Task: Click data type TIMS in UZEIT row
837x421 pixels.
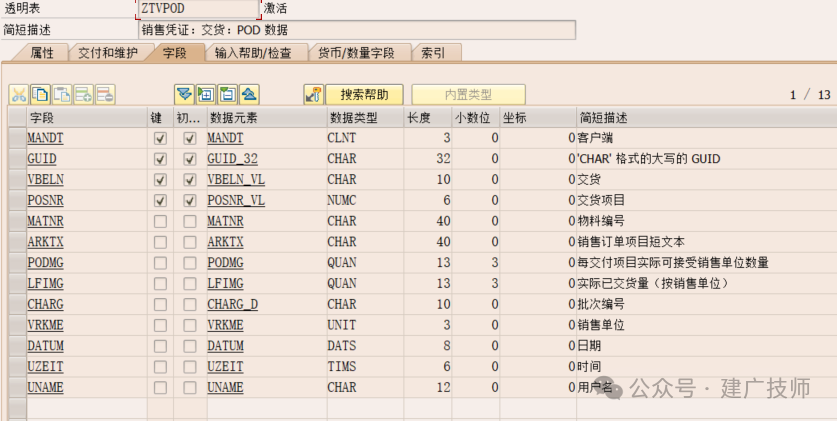Action: click(342, 367)
